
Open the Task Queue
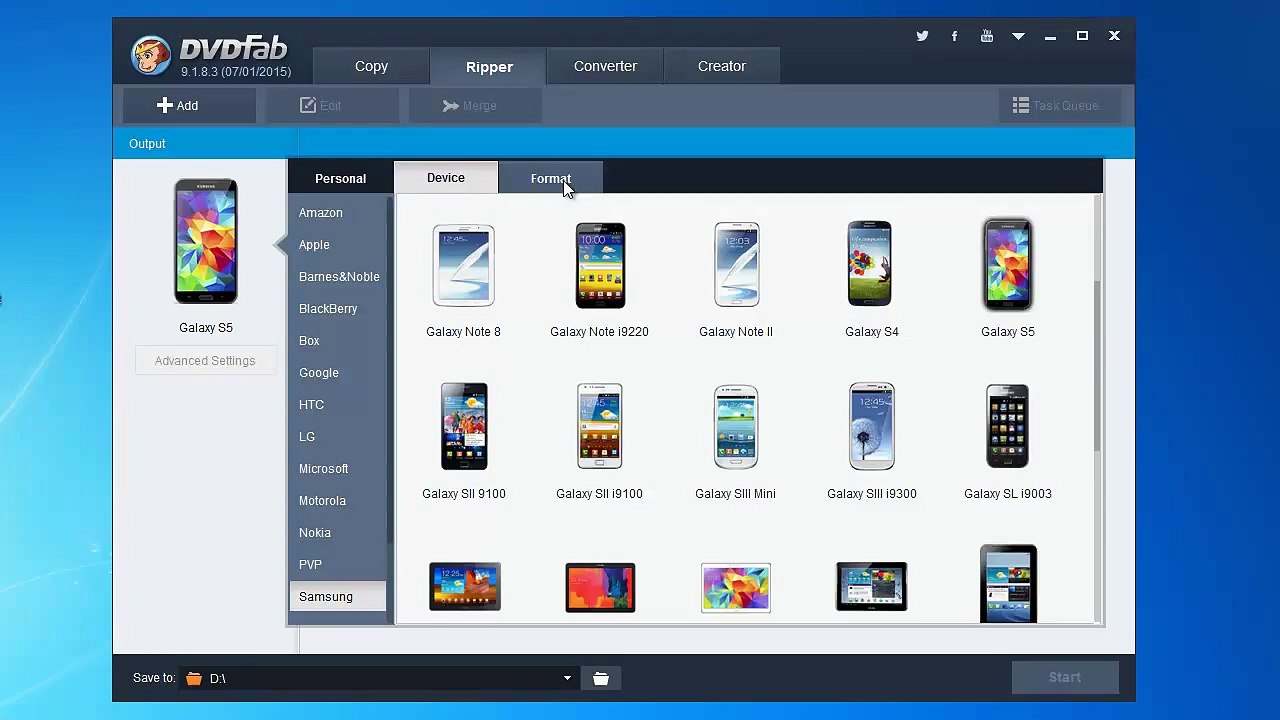[x=1059, y=105]
